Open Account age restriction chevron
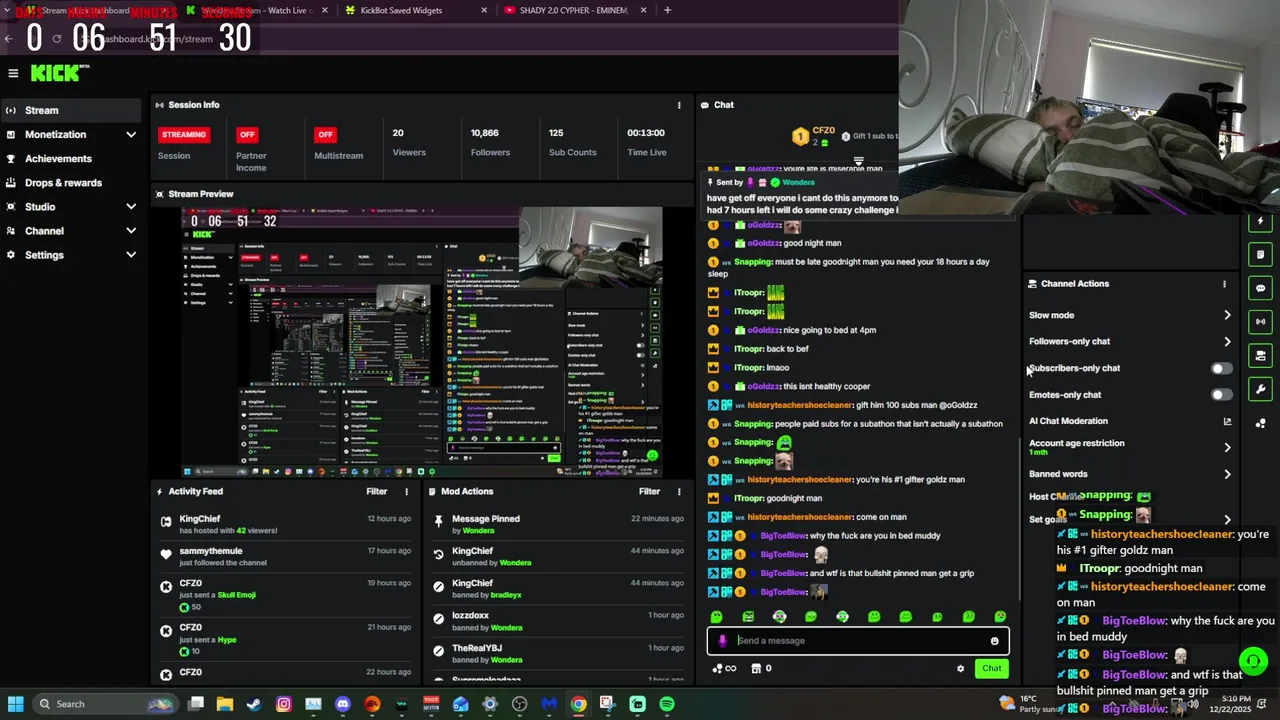This screenshot has width=1280, height=720. click(1227, 447)
